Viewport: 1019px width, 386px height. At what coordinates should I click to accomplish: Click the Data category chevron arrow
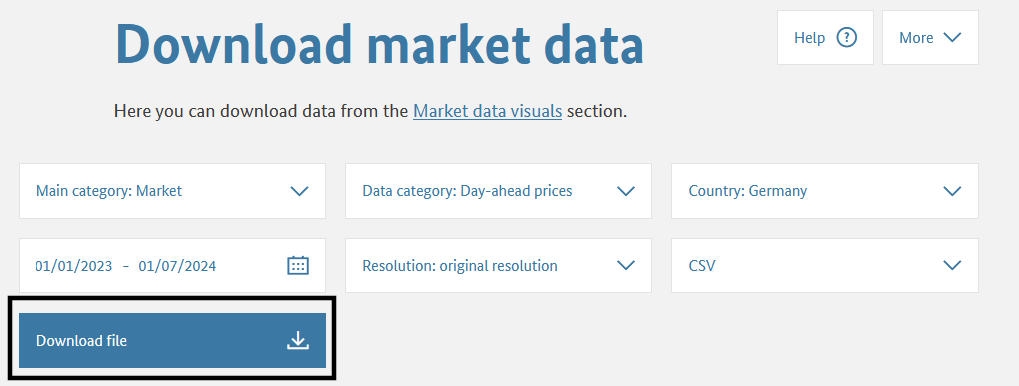[x=625, y=191]
